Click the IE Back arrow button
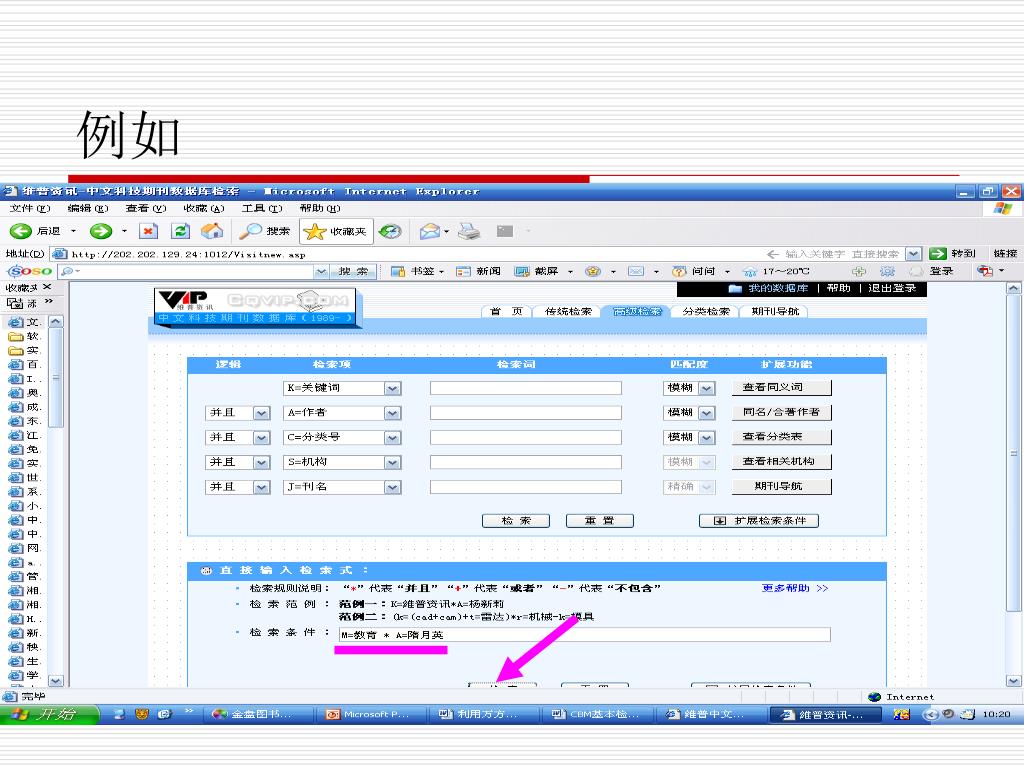The image size is (1024, 768). [x=21, y=231]
